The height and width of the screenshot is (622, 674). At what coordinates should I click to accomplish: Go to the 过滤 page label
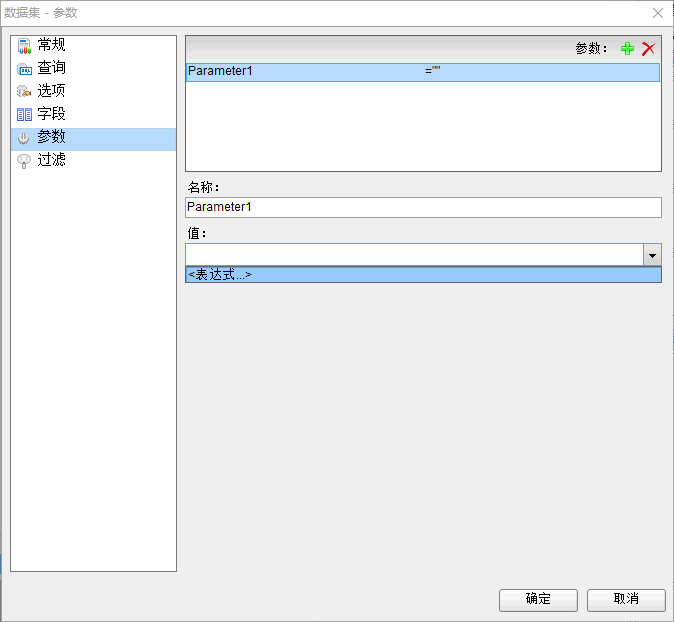[52, 160]
